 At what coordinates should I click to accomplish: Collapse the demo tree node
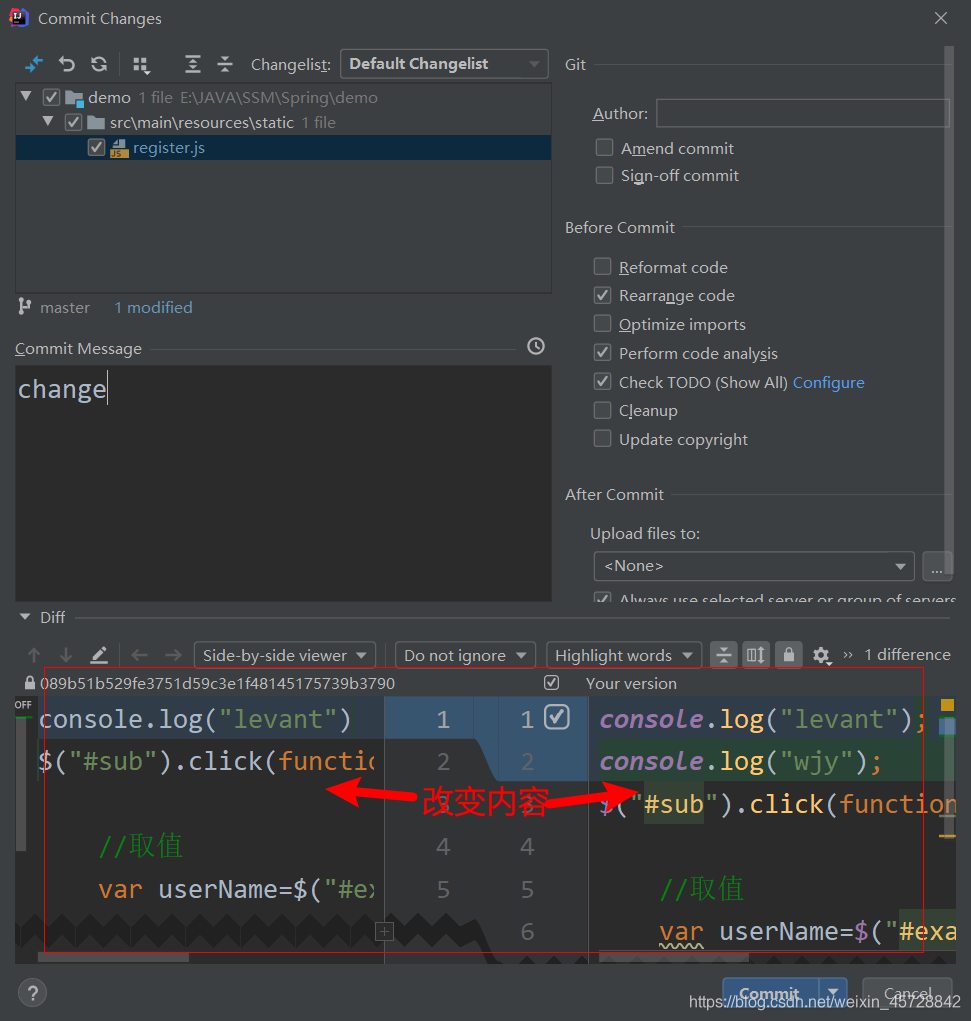click(x=26, y=96)
